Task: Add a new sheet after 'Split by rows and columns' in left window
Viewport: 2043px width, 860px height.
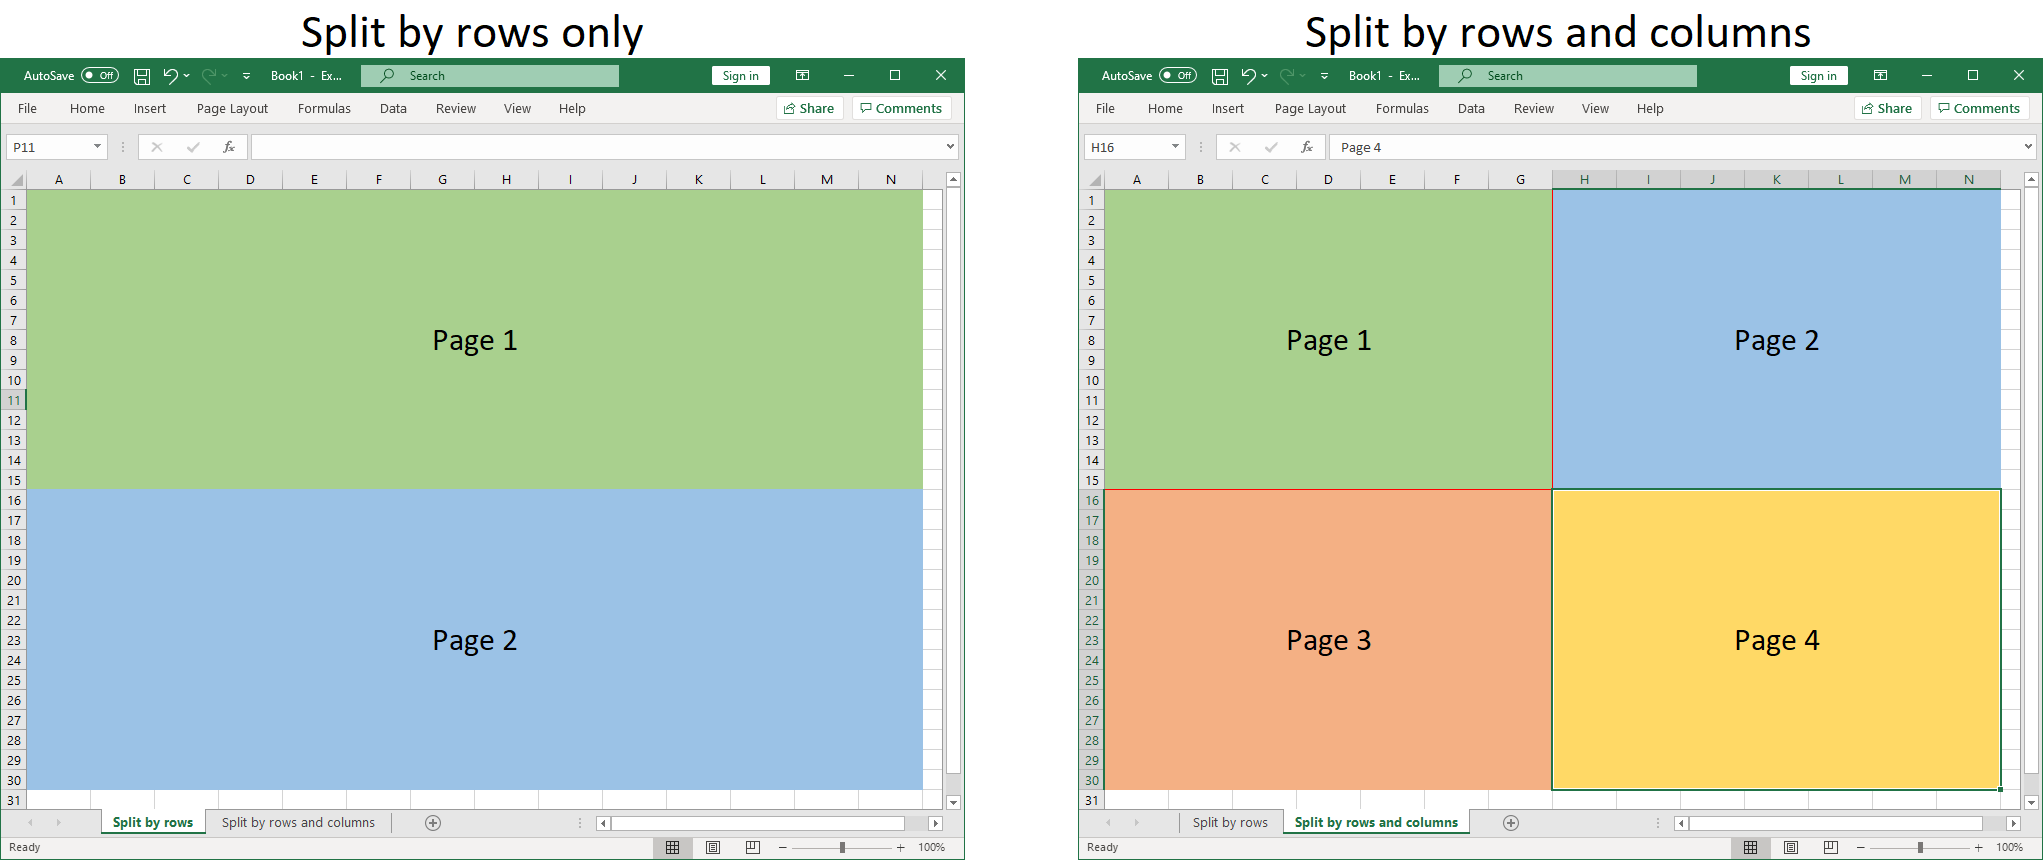Action: tap(433, 823)
